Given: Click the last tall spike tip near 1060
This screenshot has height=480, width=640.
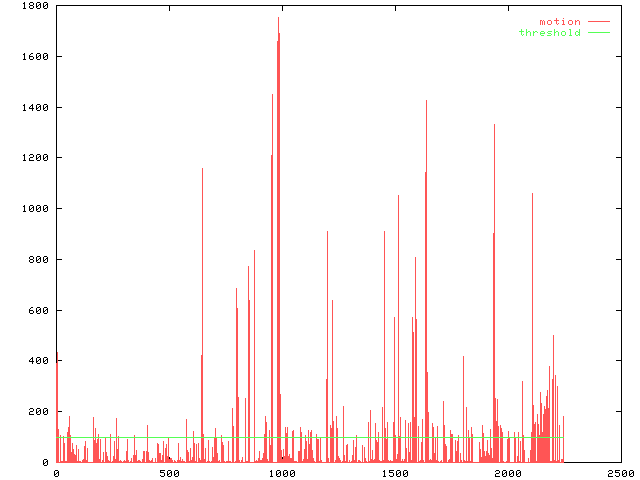Looking at the screenshot, I should click(532, 194).
